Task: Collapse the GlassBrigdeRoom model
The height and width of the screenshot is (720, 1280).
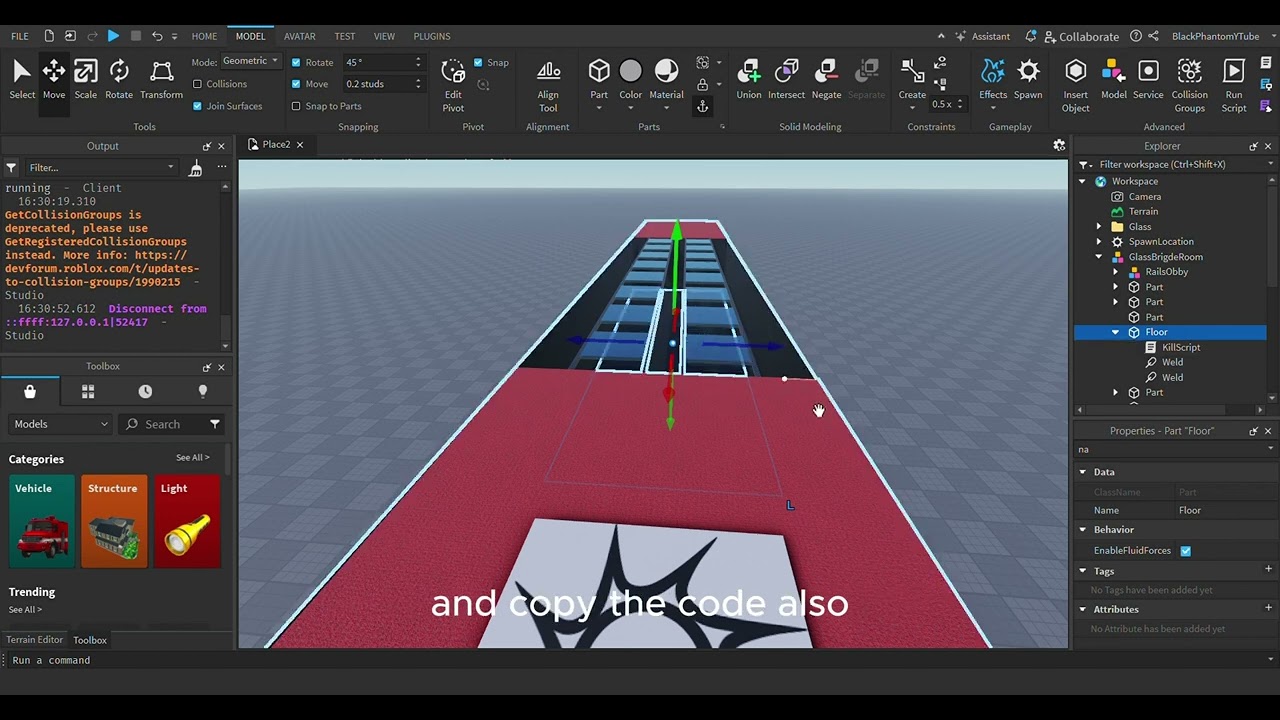Action: [x=1099, y=257]
